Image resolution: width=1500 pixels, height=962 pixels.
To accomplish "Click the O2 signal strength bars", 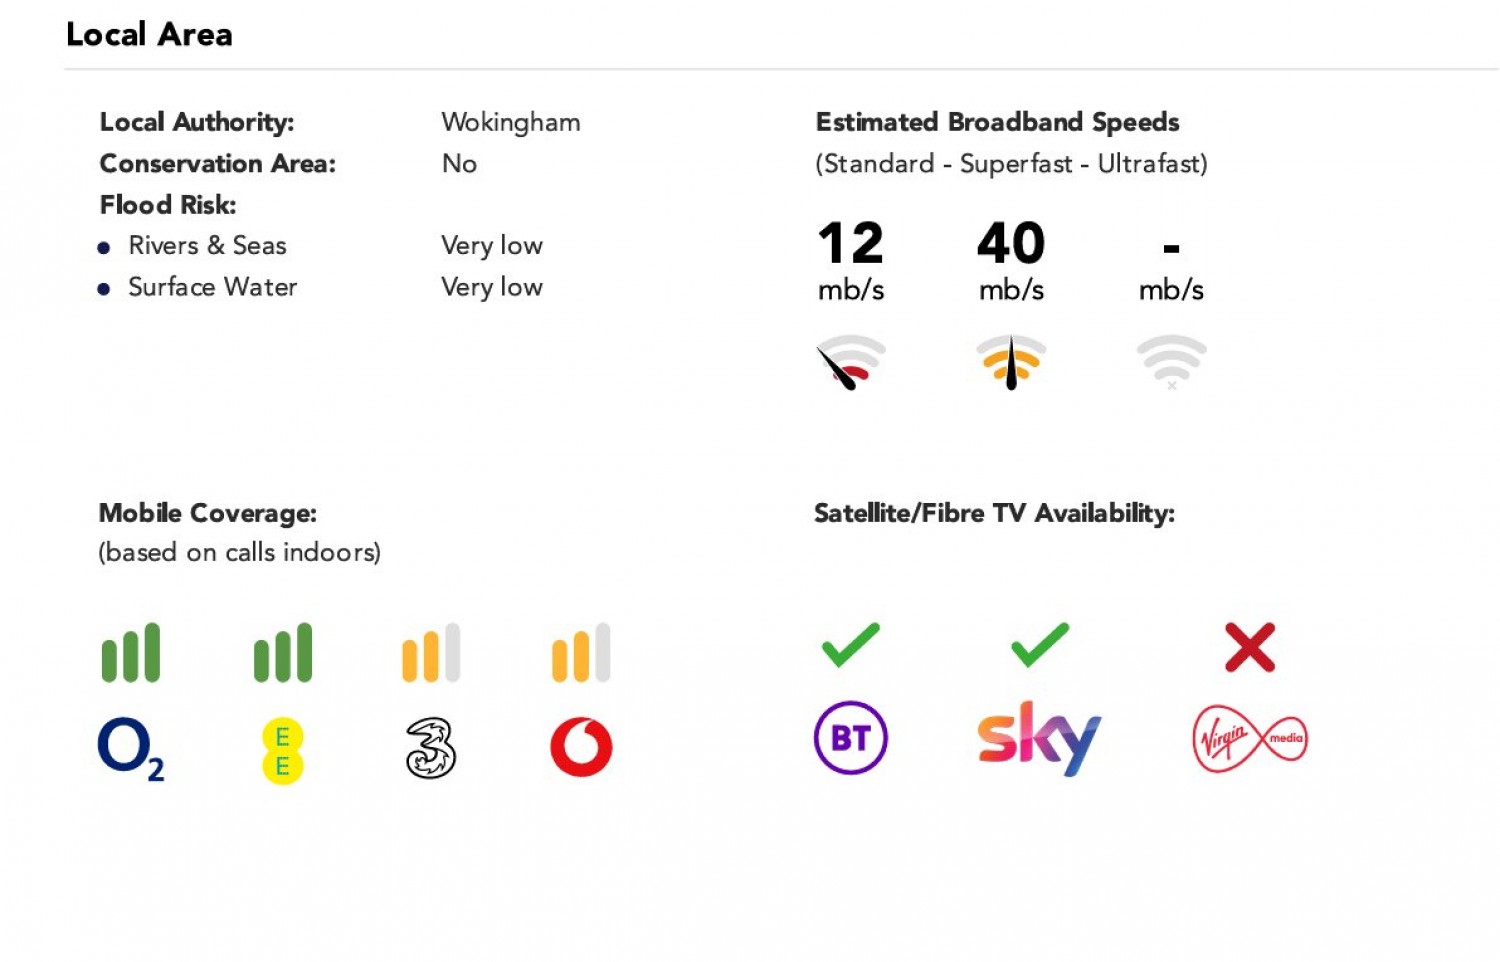I will coord(131,653).
